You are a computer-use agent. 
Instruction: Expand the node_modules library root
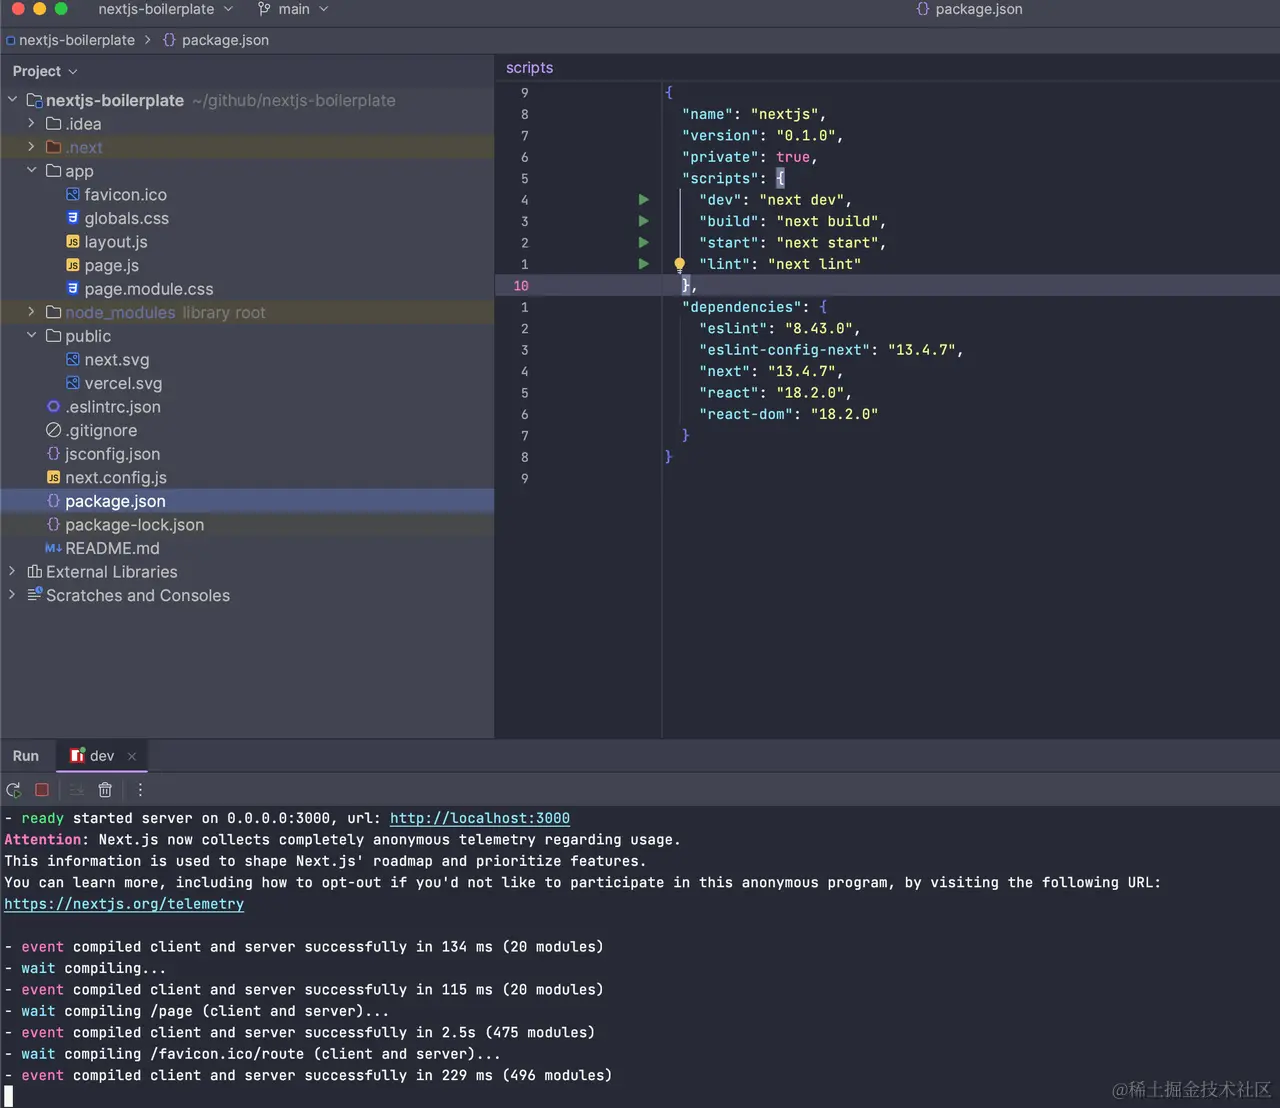coord(31,313)
